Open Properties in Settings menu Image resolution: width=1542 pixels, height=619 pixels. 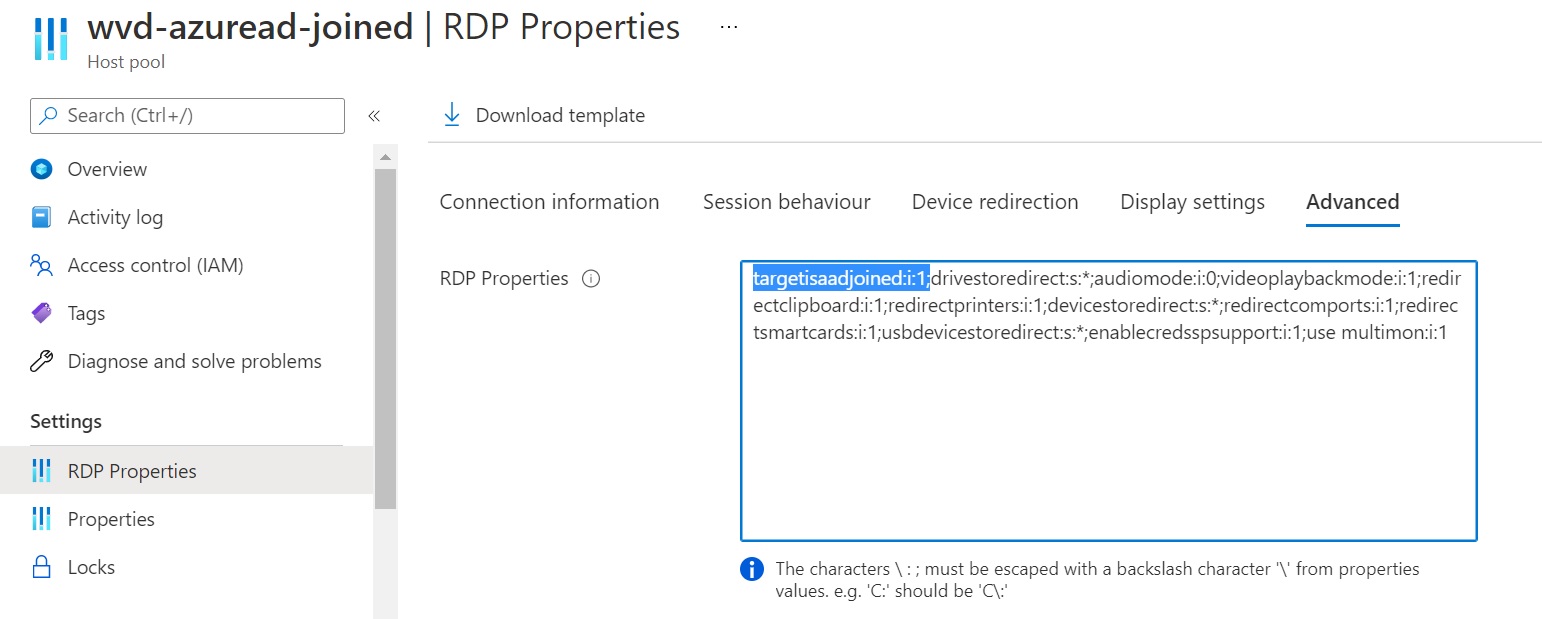pyautogui.click(x=111, y=519)
